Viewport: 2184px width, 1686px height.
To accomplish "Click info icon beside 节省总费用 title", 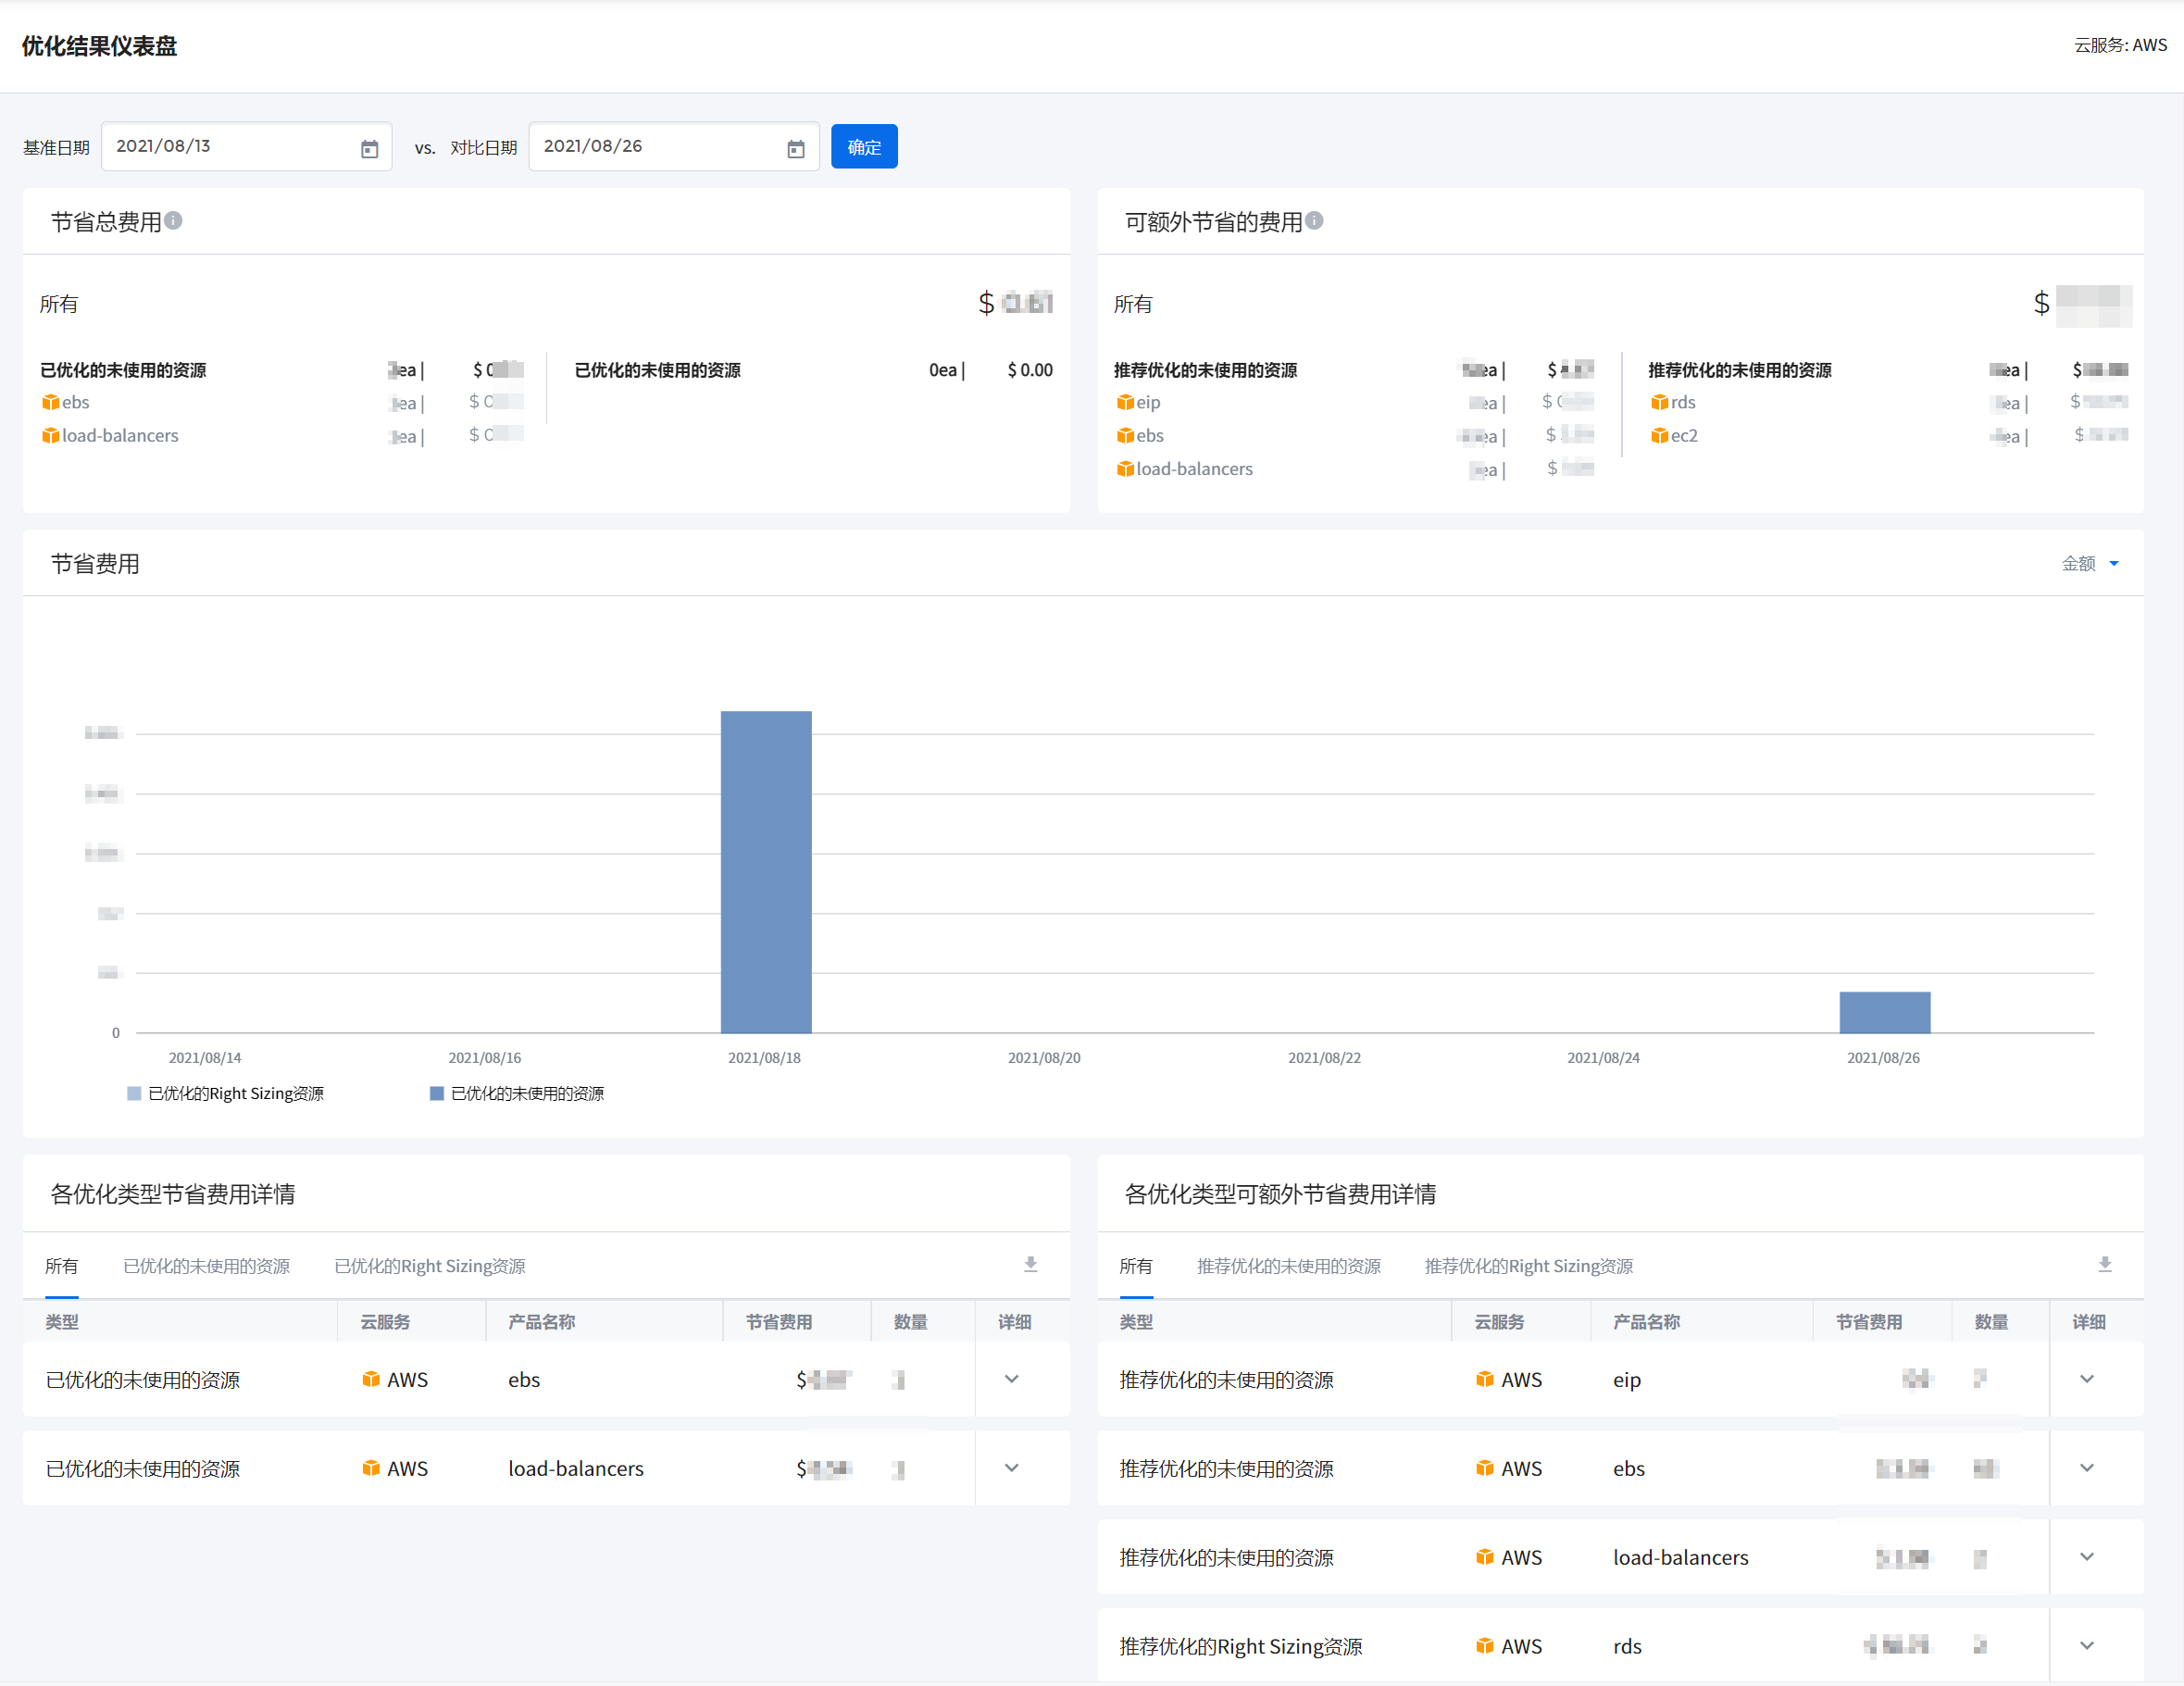I will [x=173, y=220].
